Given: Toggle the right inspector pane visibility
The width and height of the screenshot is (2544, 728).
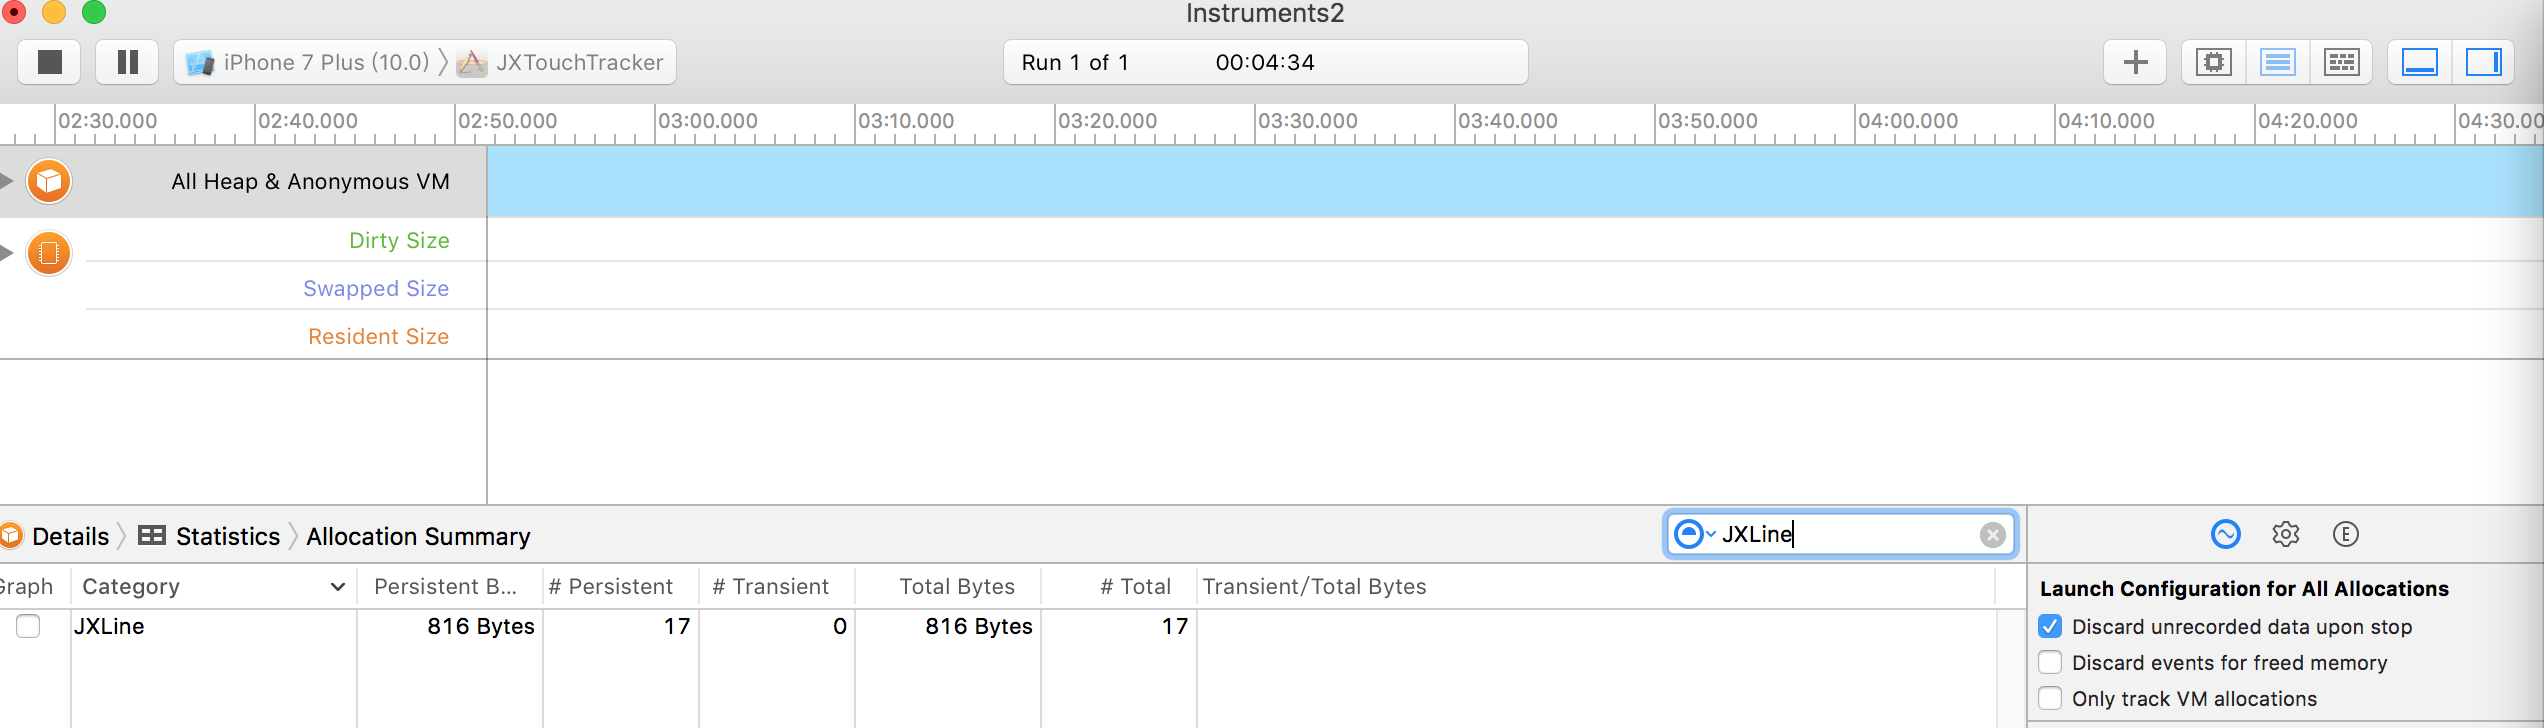Looking at the screenshot, I should click(2483, 62).
